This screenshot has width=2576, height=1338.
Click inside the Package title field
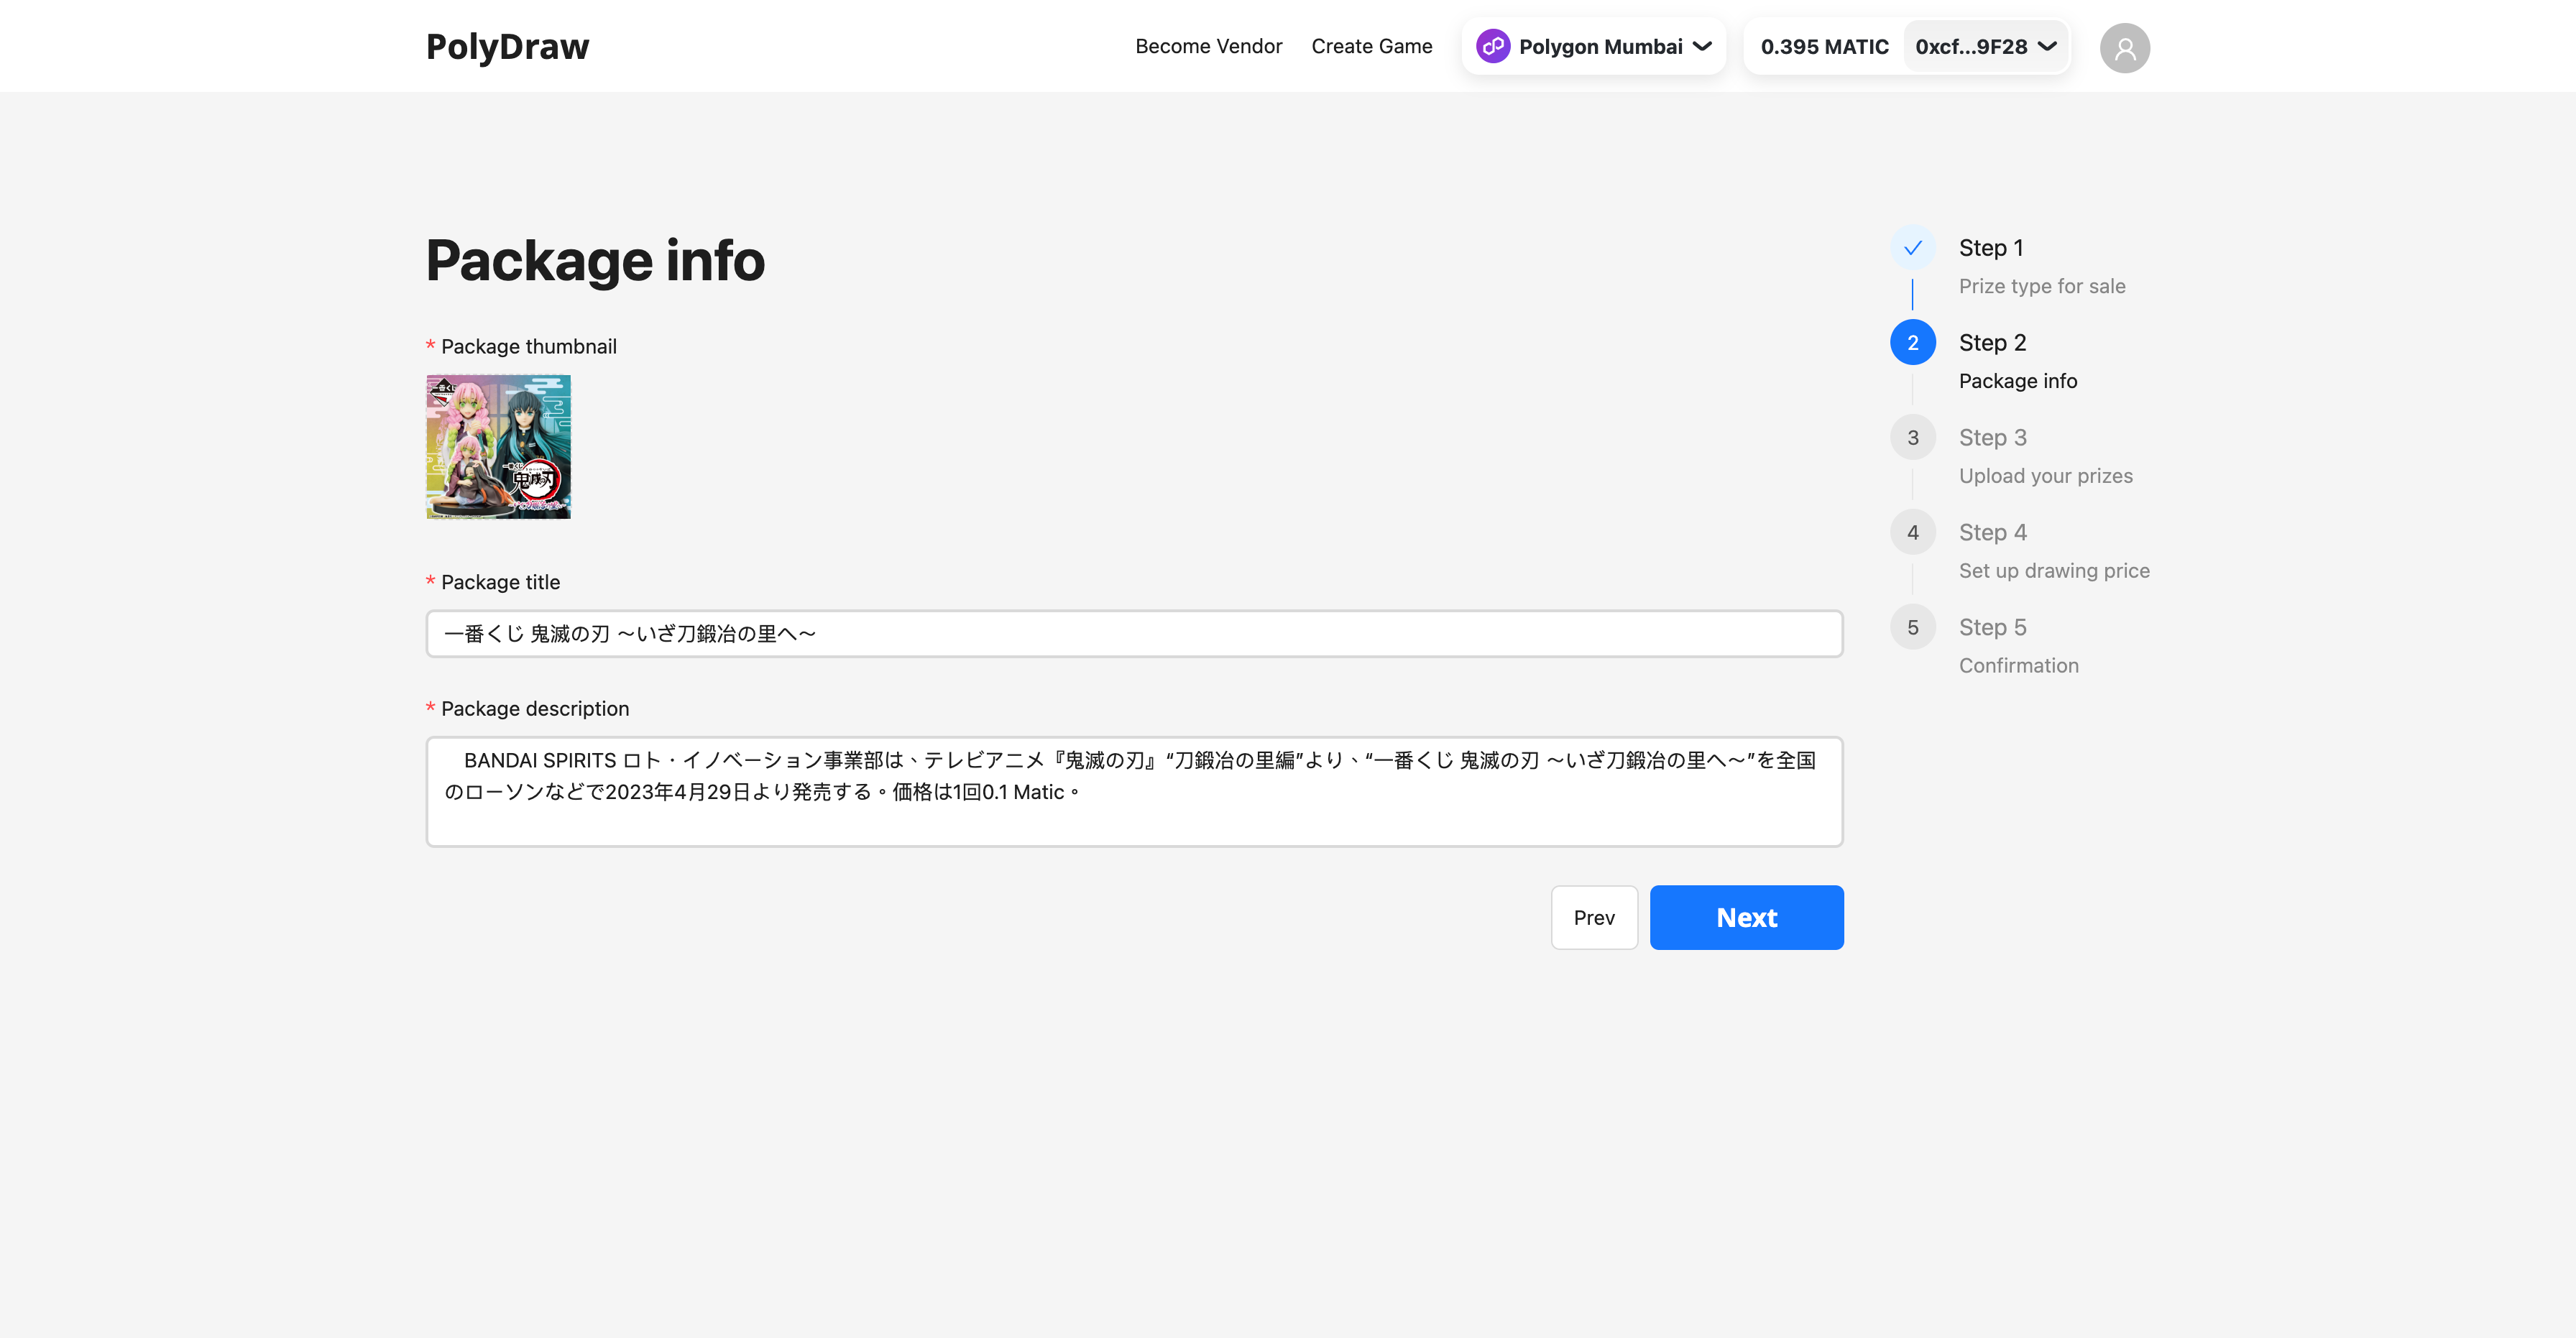point(1134,633)
